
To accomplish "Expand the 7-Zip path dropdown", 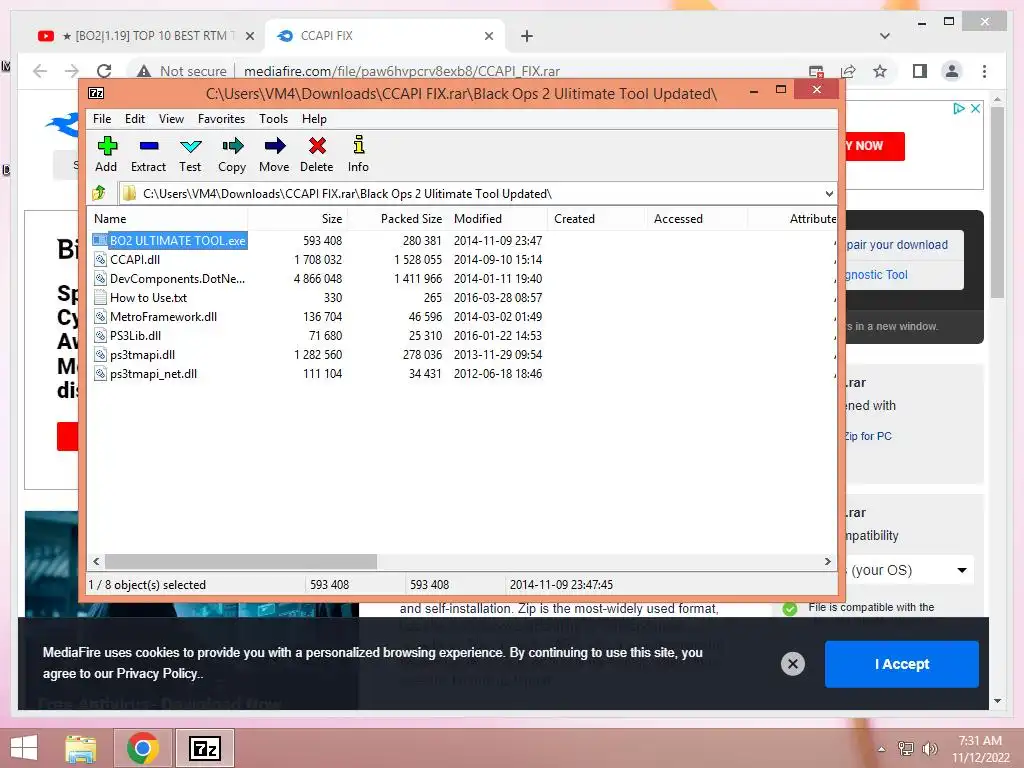I will 829,193.
